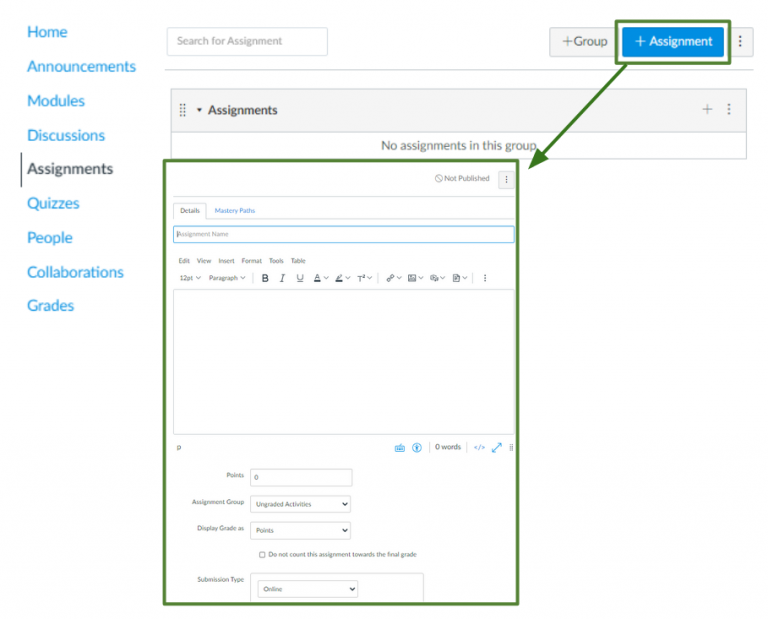Click the Assignment Name field
768x619 pixels.
(x=344, y=234)
